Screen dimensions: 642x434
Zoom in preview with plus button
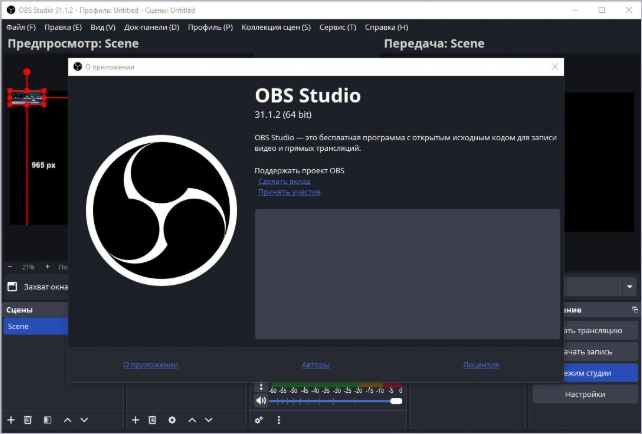point(47,267)
